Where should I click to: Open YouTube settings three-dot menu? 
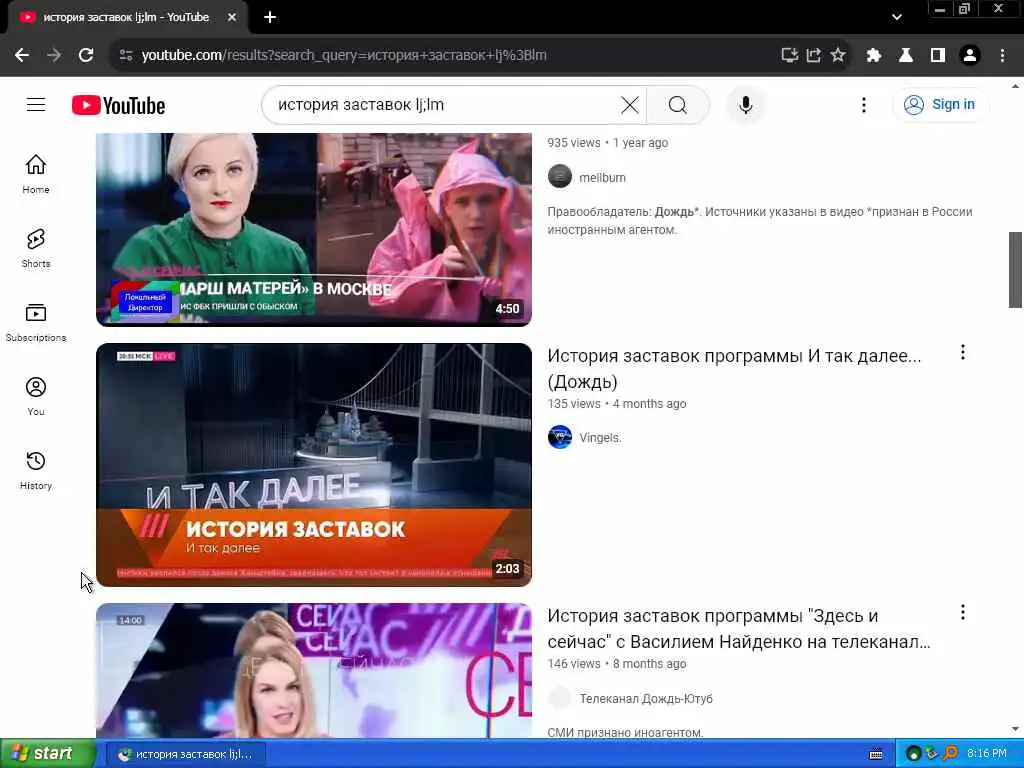pyautogui.click(x=863, y=104)
